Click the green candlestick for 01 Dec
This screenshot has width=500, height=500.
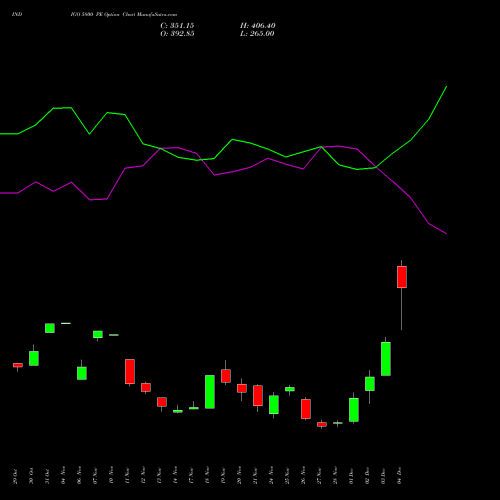coord(354,410)
